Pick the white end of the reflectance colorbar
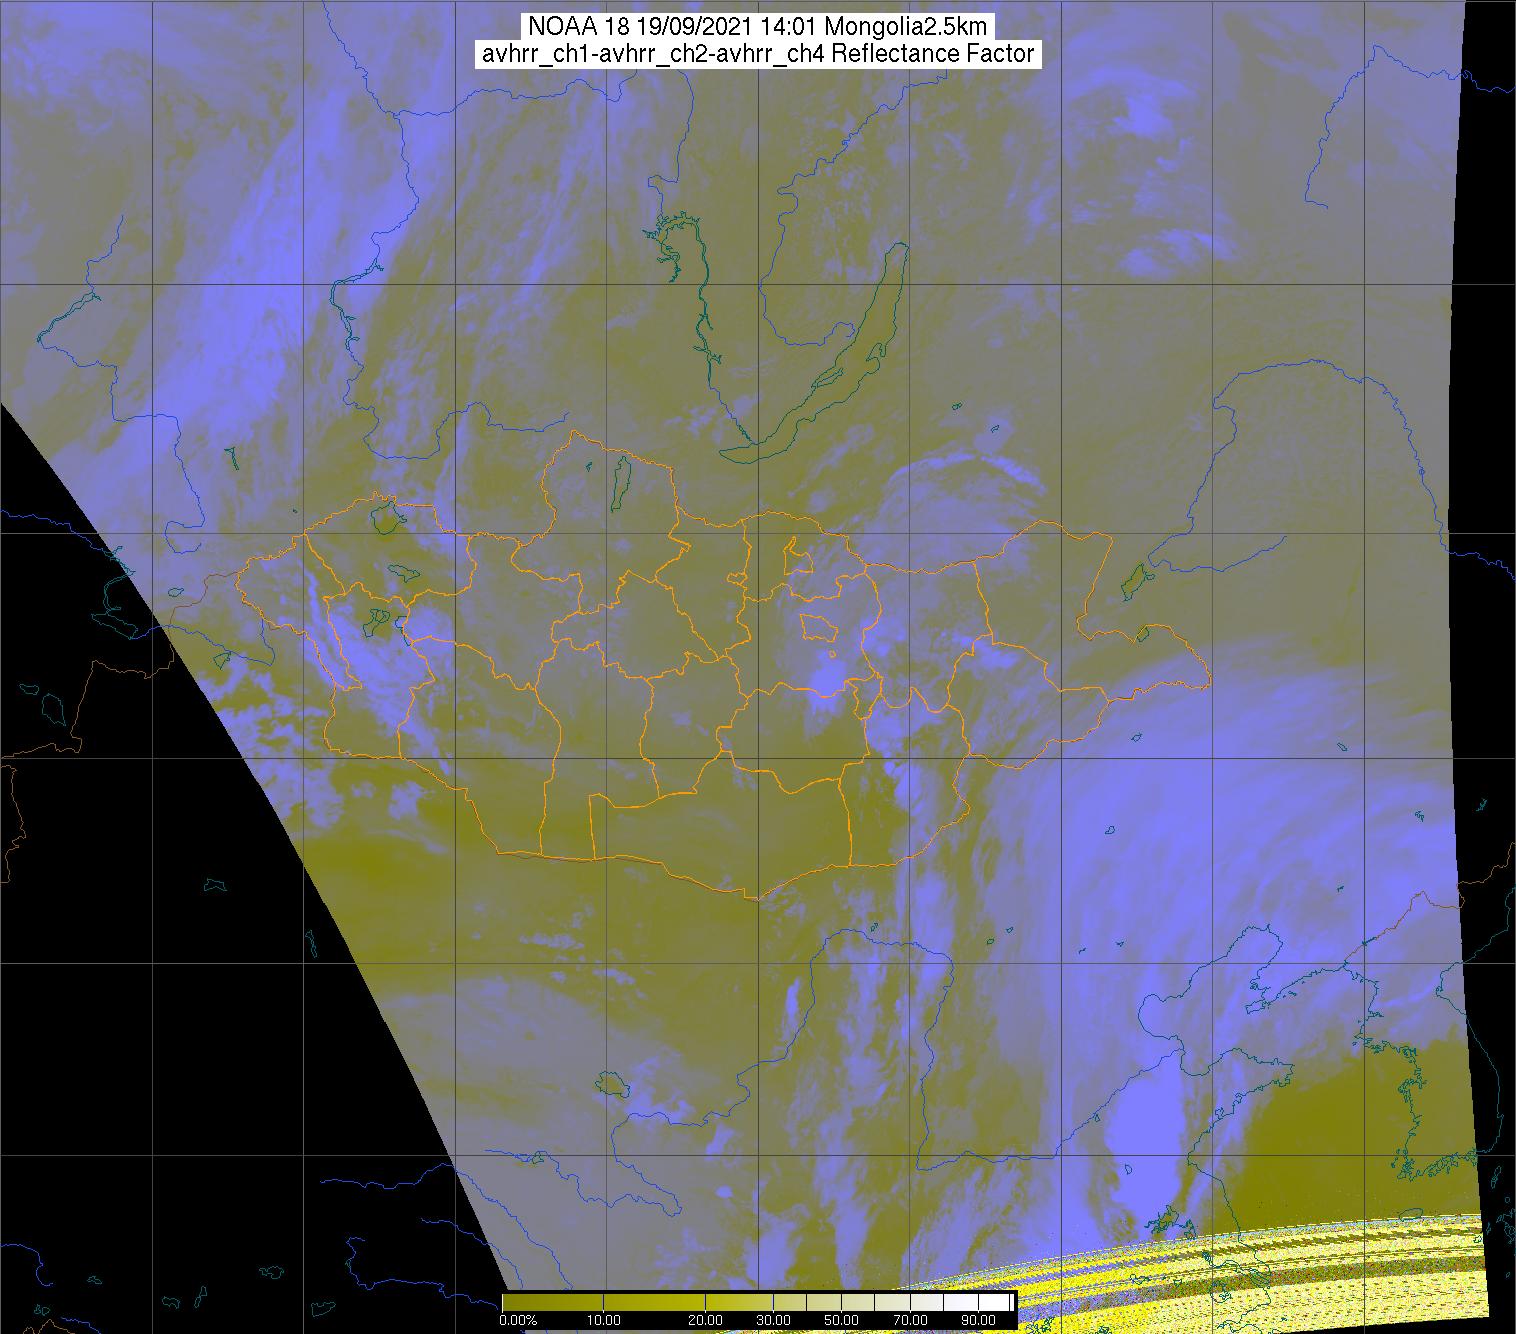 (x=994, y=1302)
